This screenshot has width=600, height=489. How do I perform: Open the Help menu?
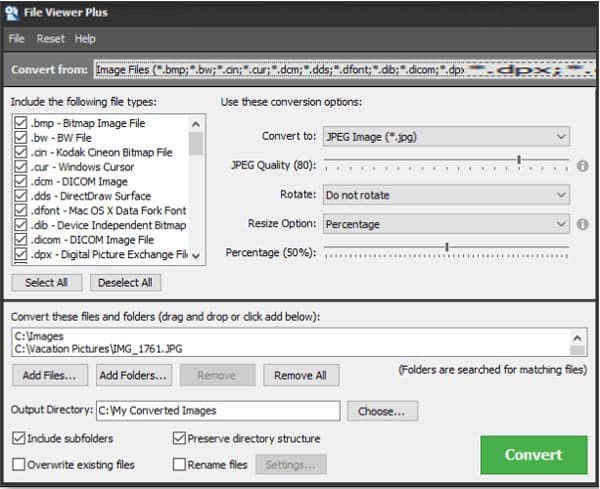tap(85, 39)
